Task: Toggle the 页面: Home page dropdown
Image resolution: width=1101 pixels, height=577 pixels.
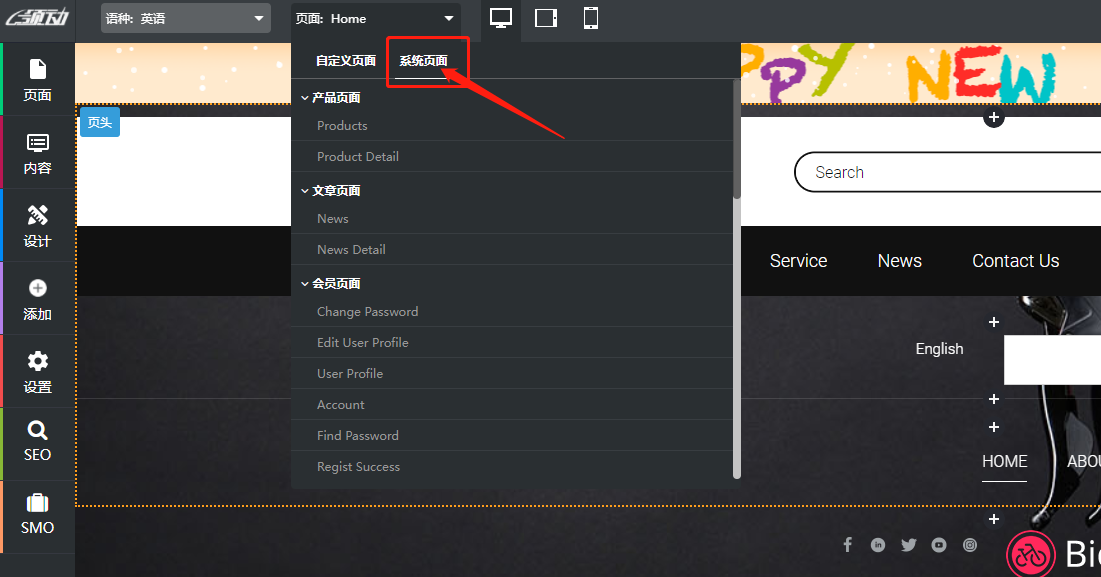Action: [x=376, y=18]
